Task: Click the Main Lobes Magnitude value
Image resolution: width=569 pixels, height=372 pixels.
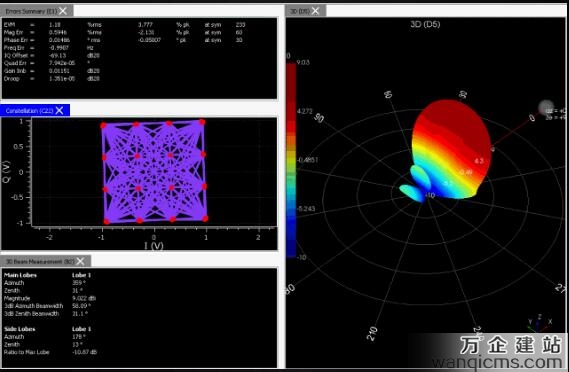Action: pyautogui.click(x=84, y=298)
